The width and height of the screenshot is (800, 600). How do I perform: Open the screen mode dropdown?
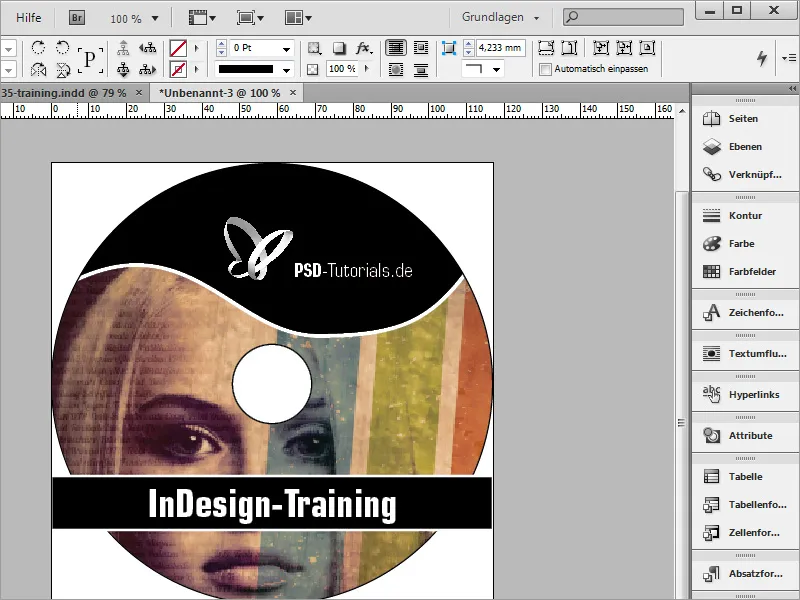(250, 18)
